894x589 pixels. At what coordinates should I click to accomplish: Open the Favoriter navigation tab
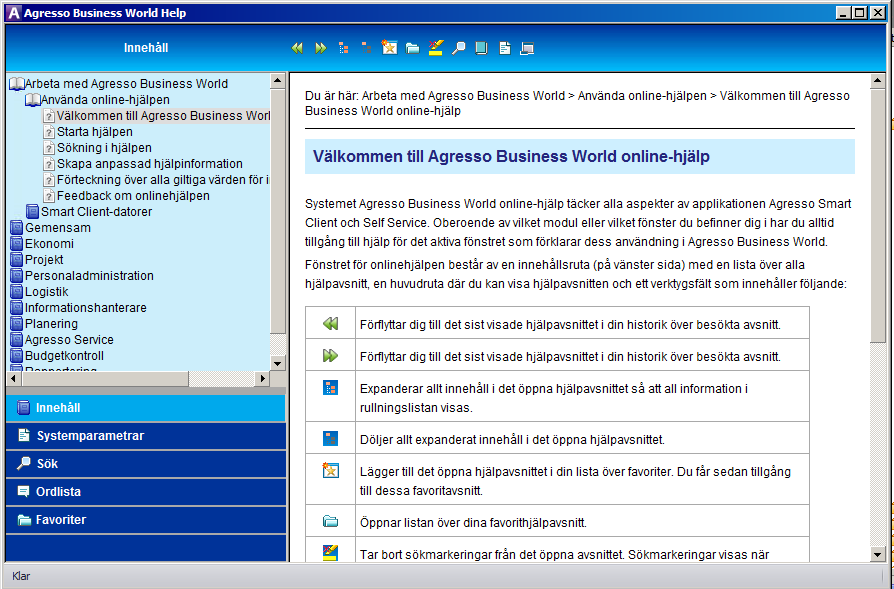point(146,519)
